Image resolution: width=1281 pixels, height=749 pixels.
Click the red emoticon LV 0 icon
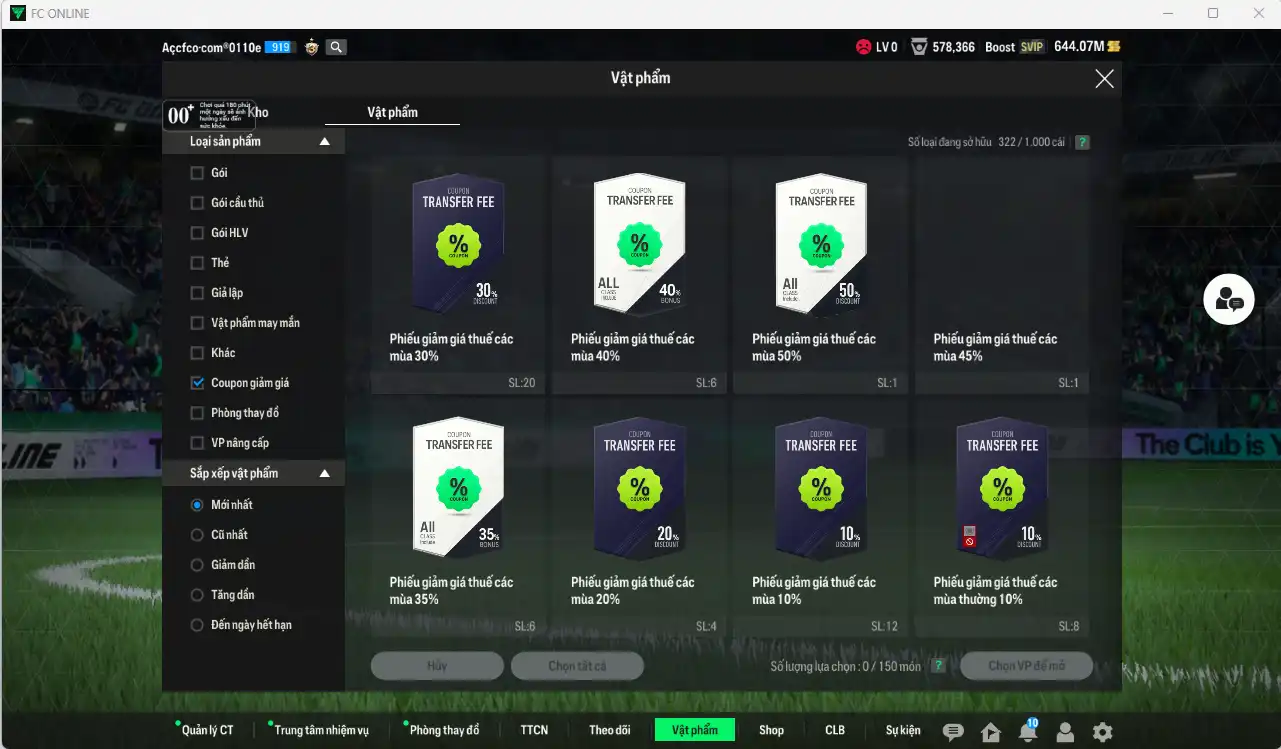pos(863,47)
